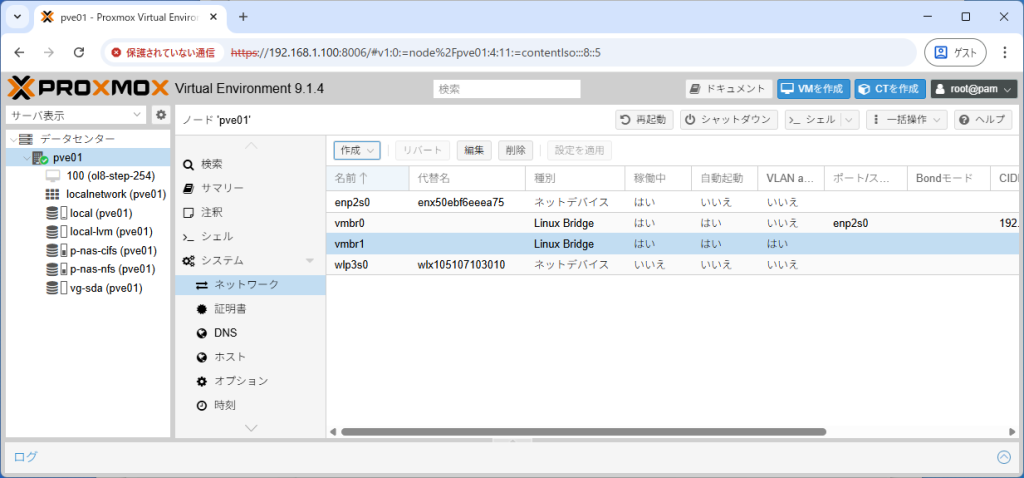Open the 時刻 time settings
The height and width of the screenshot is (478, 1024).
click(225, 405)
